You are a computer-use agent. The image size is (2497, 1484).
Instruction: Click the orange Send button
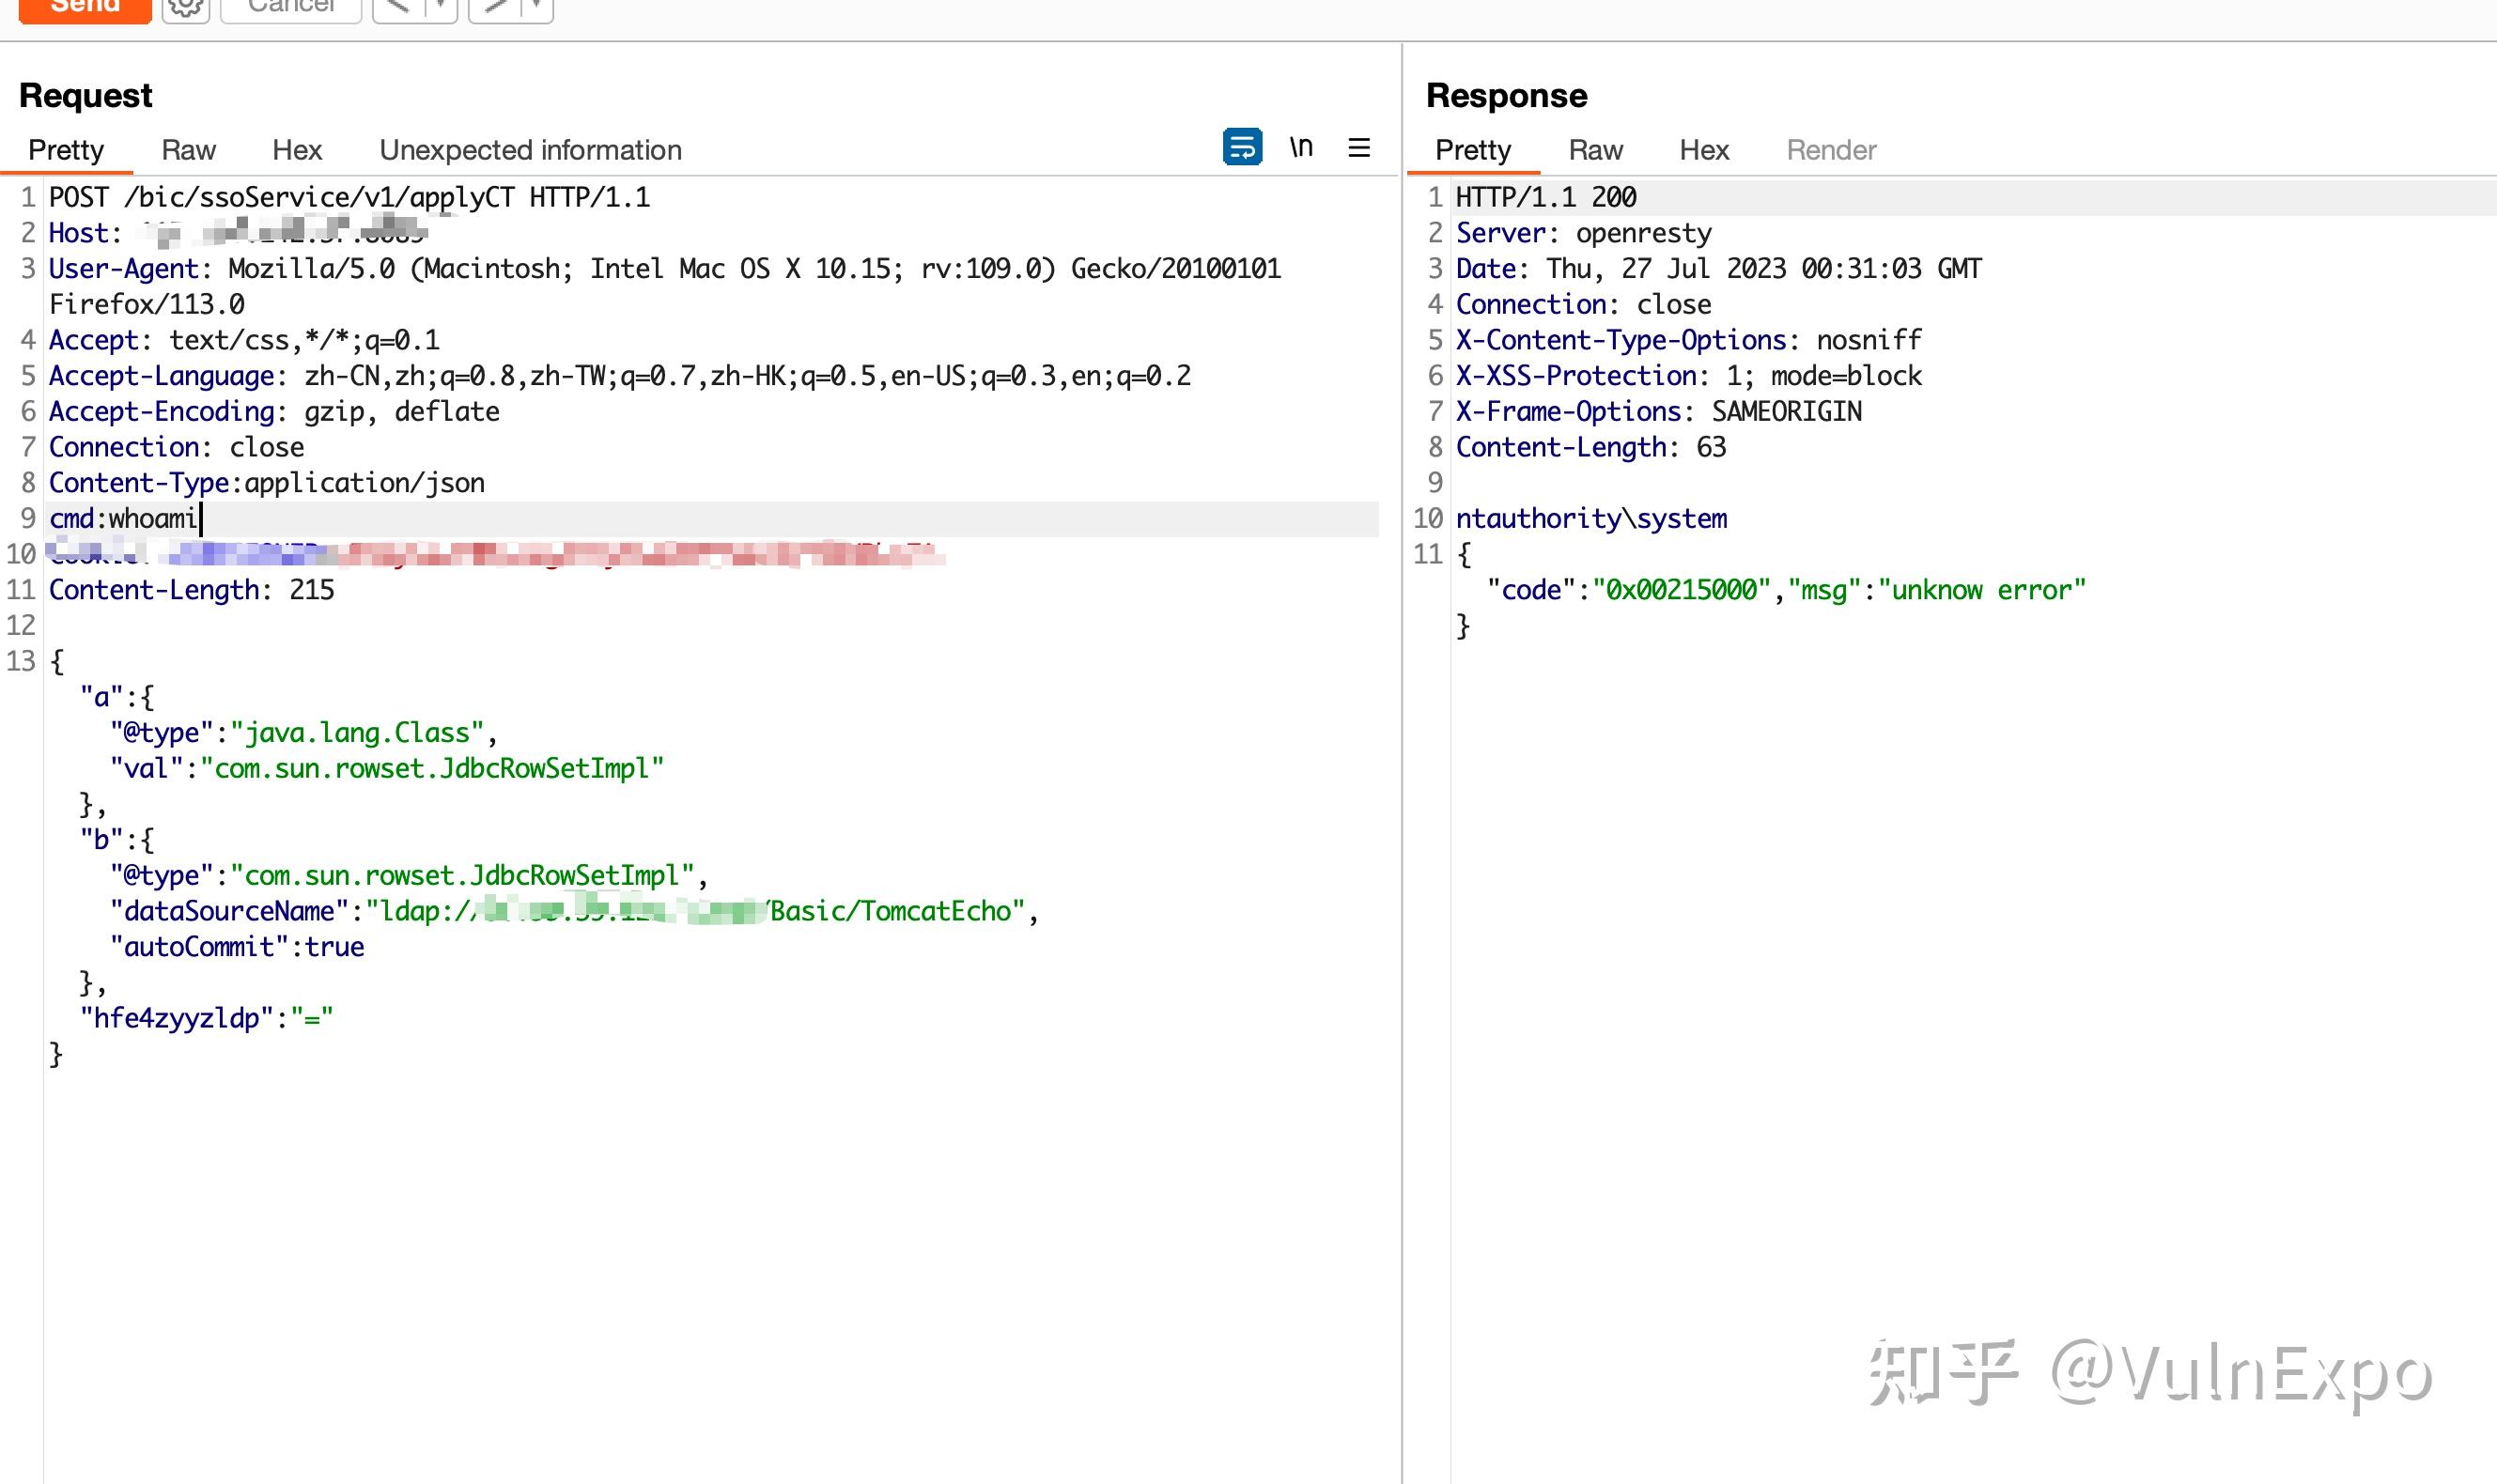[x=85, y=8]
